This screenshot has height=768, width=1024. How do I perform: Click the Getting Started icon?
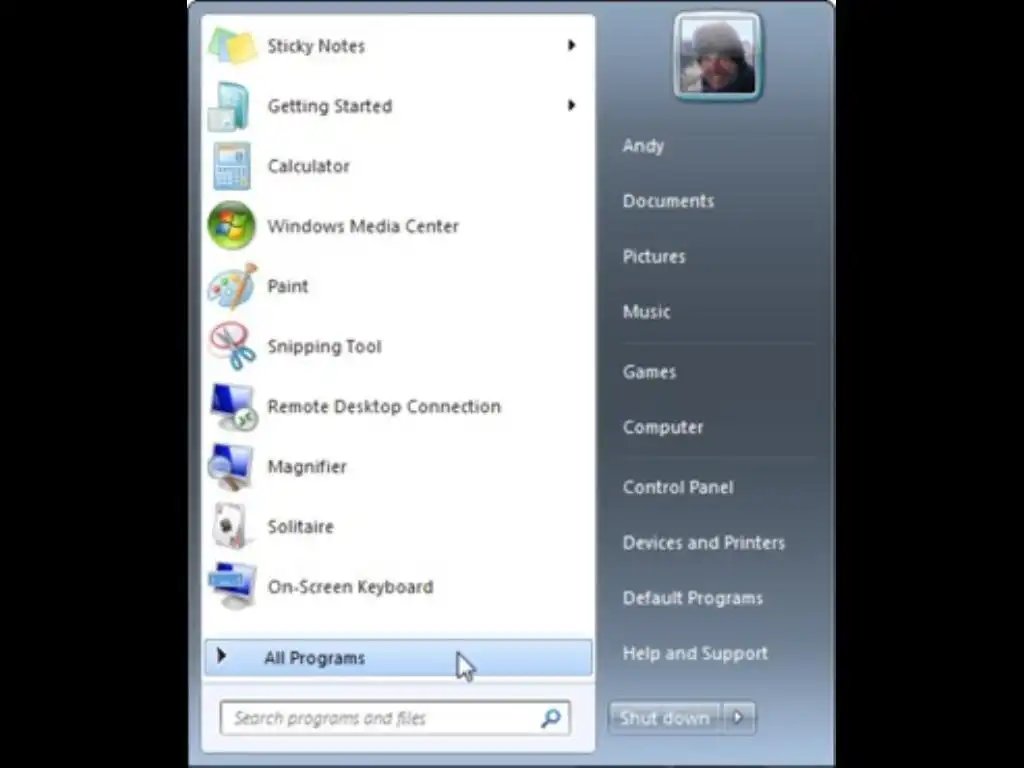tap(229, 106)
